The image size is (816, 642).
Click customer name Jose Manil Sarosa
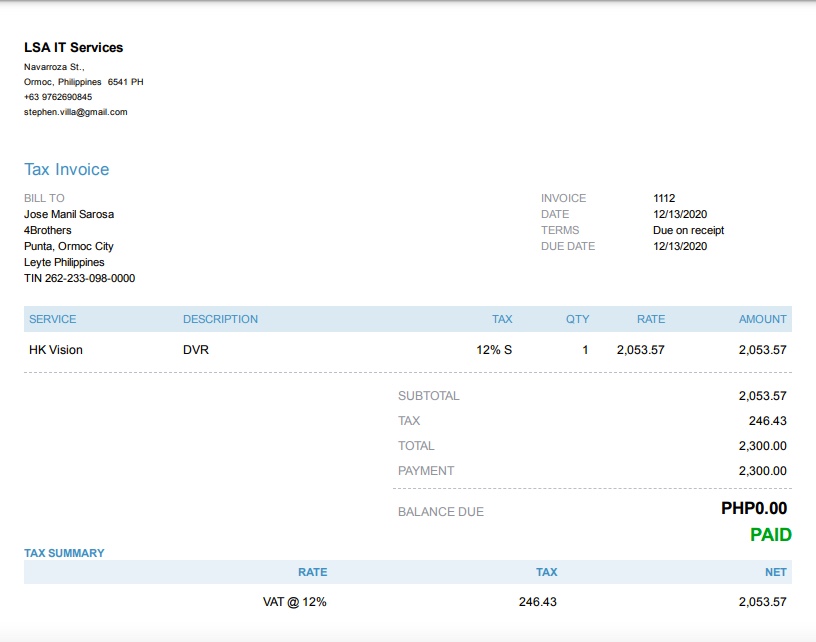coord(69,214)
